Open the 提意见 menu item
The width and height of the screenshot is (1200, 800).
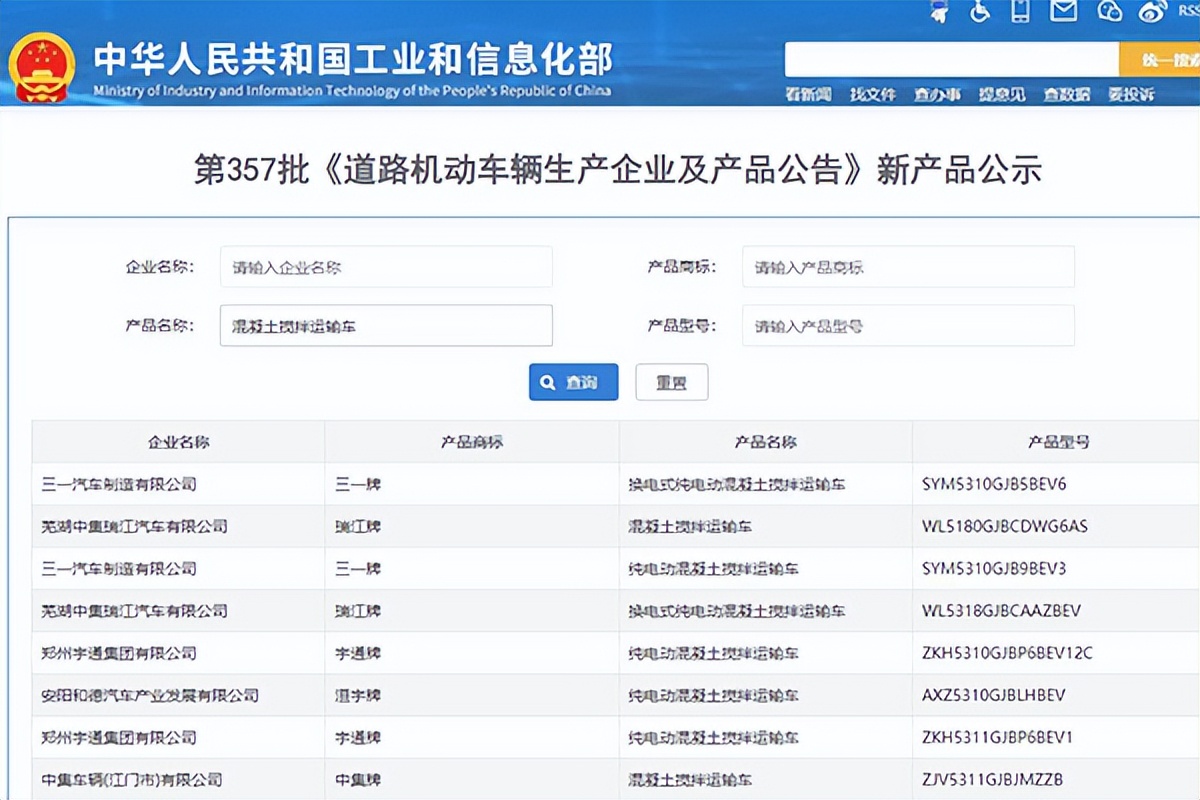click(x=1002, y=95)
